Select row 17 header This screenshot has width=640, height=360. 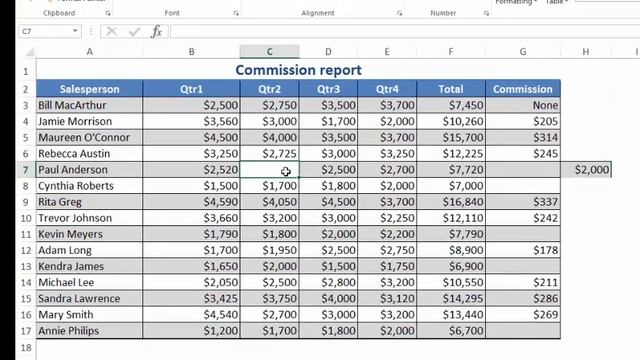point(26,331)
